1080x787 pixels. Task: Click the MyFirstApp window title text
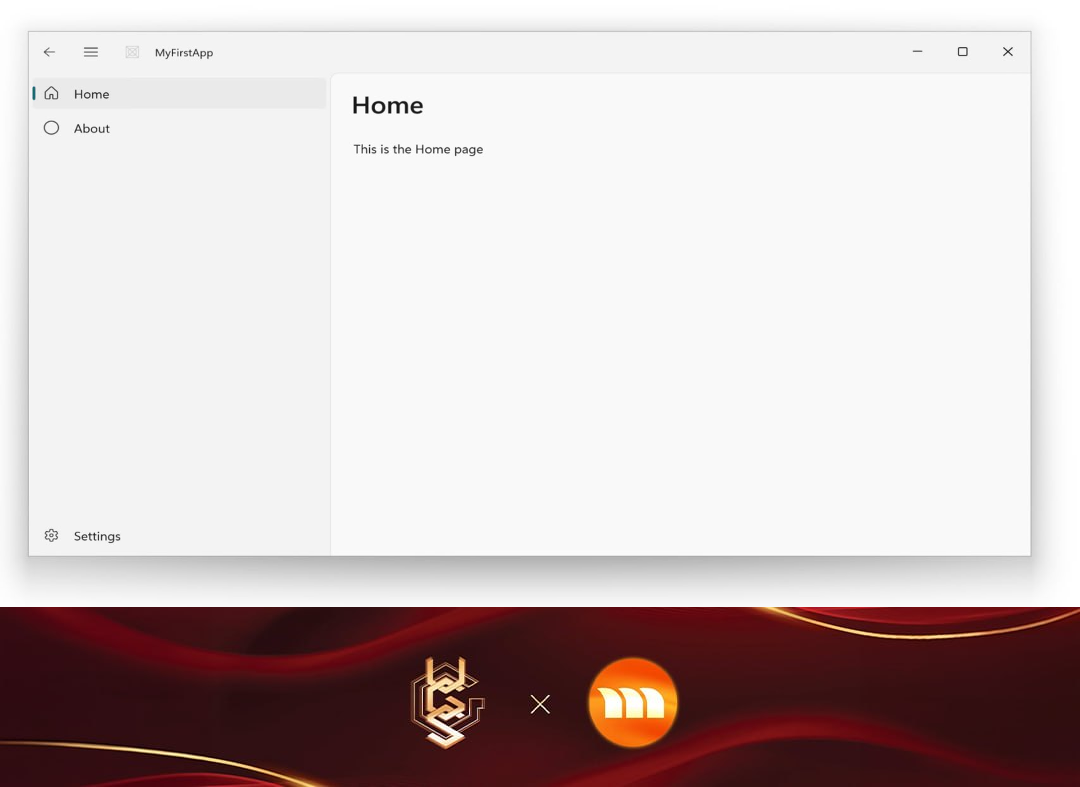(x=184, y=53)
